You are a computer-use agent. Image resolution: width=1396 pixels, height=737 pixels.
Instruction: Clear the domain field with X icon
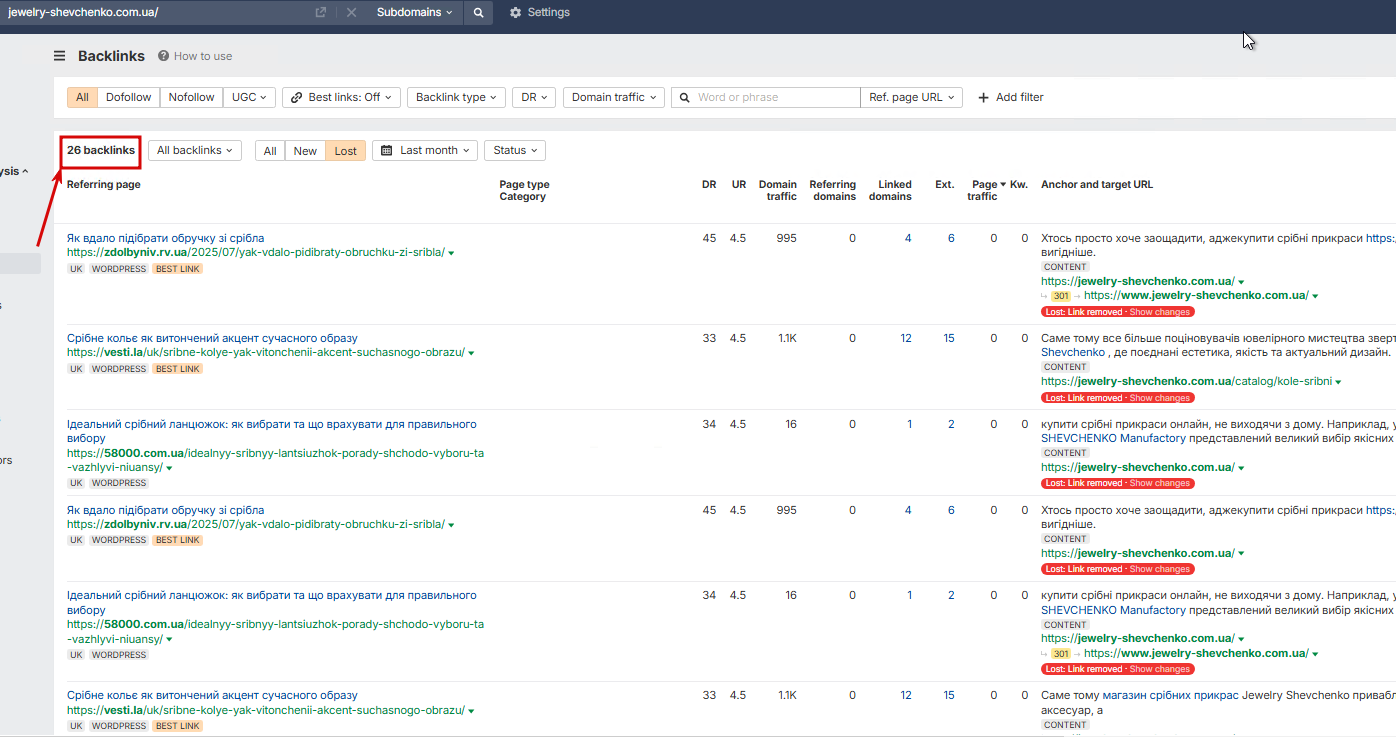[351, 13]
